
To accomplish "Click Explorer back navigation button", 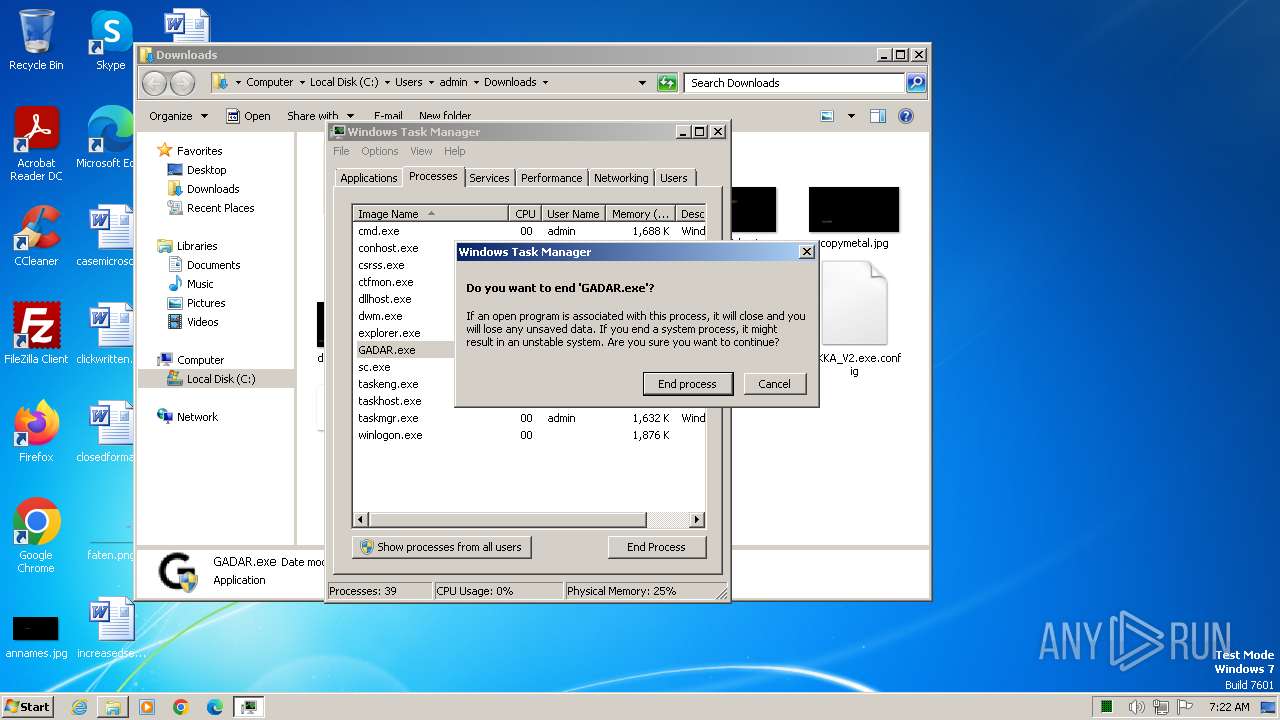I will [154, 83].
